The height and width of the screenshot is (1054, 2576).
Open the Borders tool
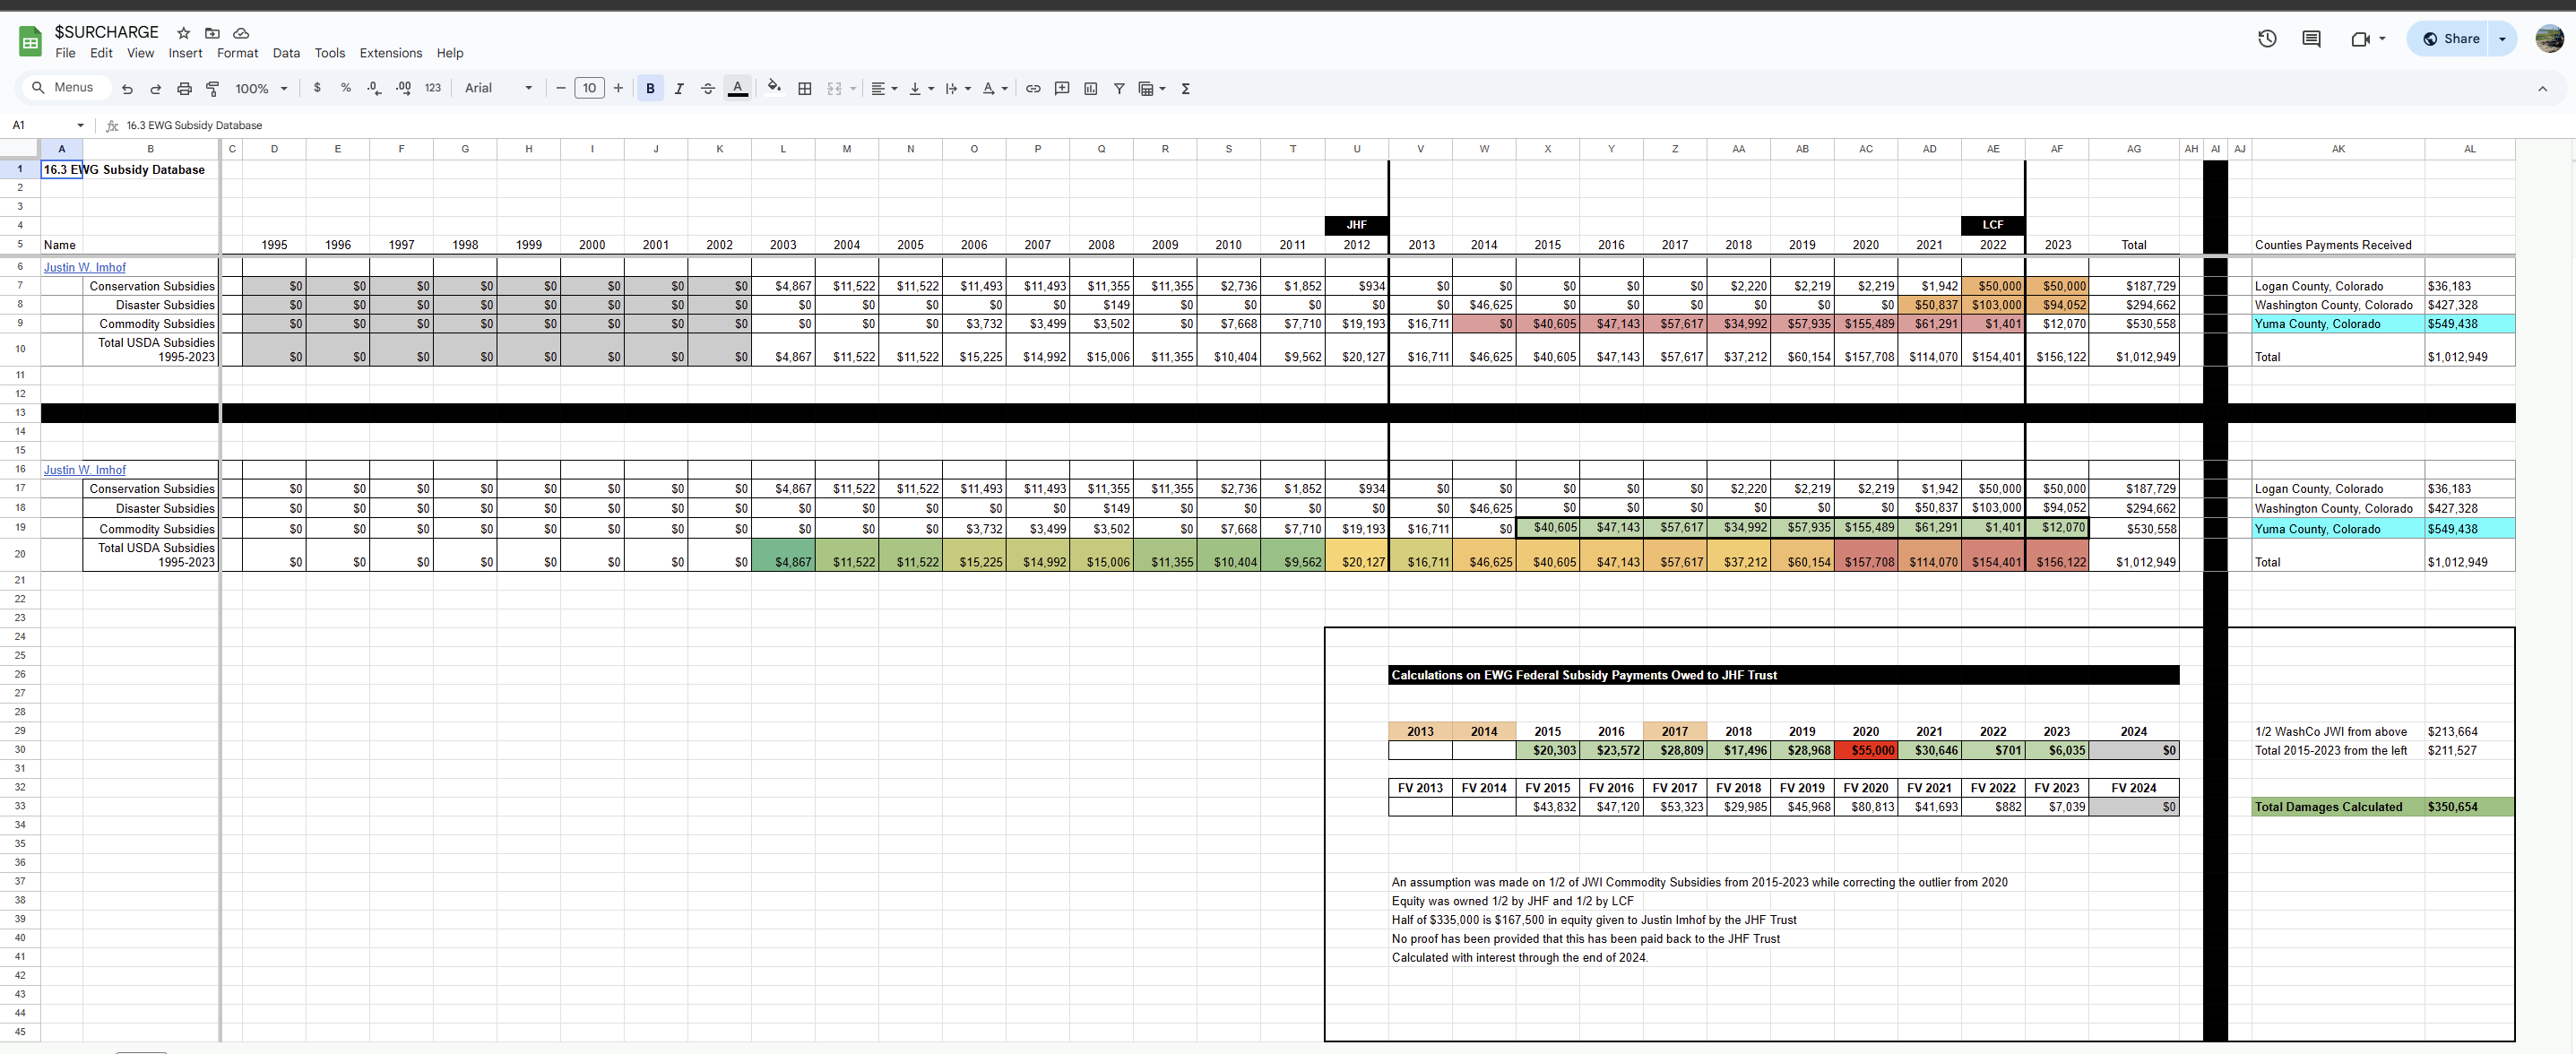click(x=804, y=89)
